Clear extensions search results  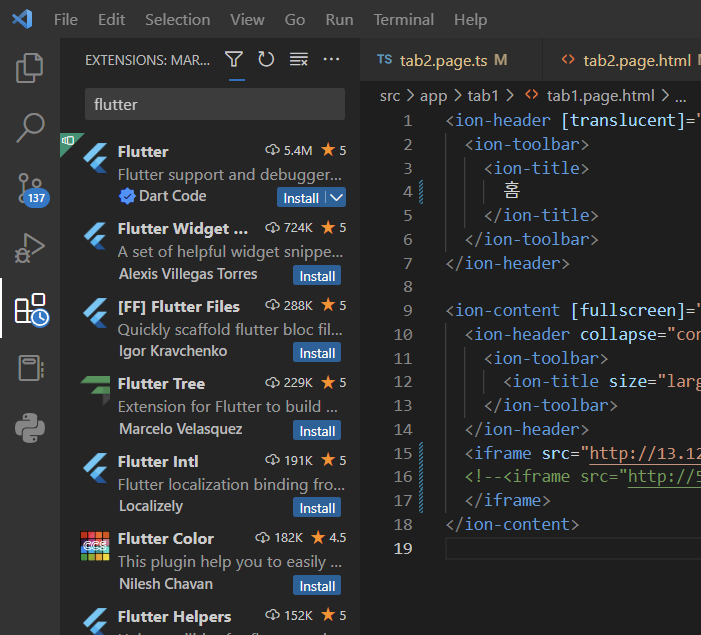(x=299, y=59)
